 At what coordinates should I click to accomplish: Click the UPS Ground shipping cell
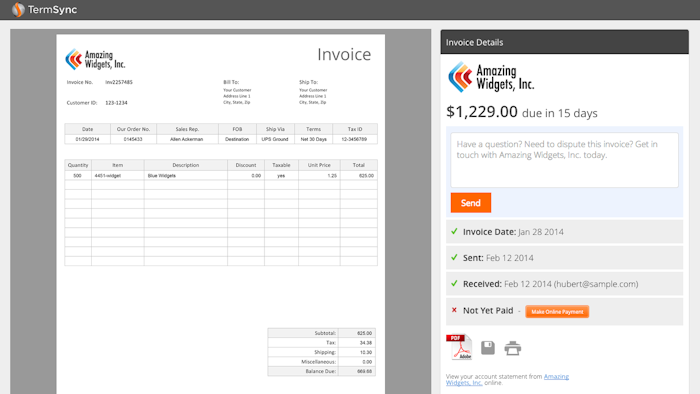point(275,139)
